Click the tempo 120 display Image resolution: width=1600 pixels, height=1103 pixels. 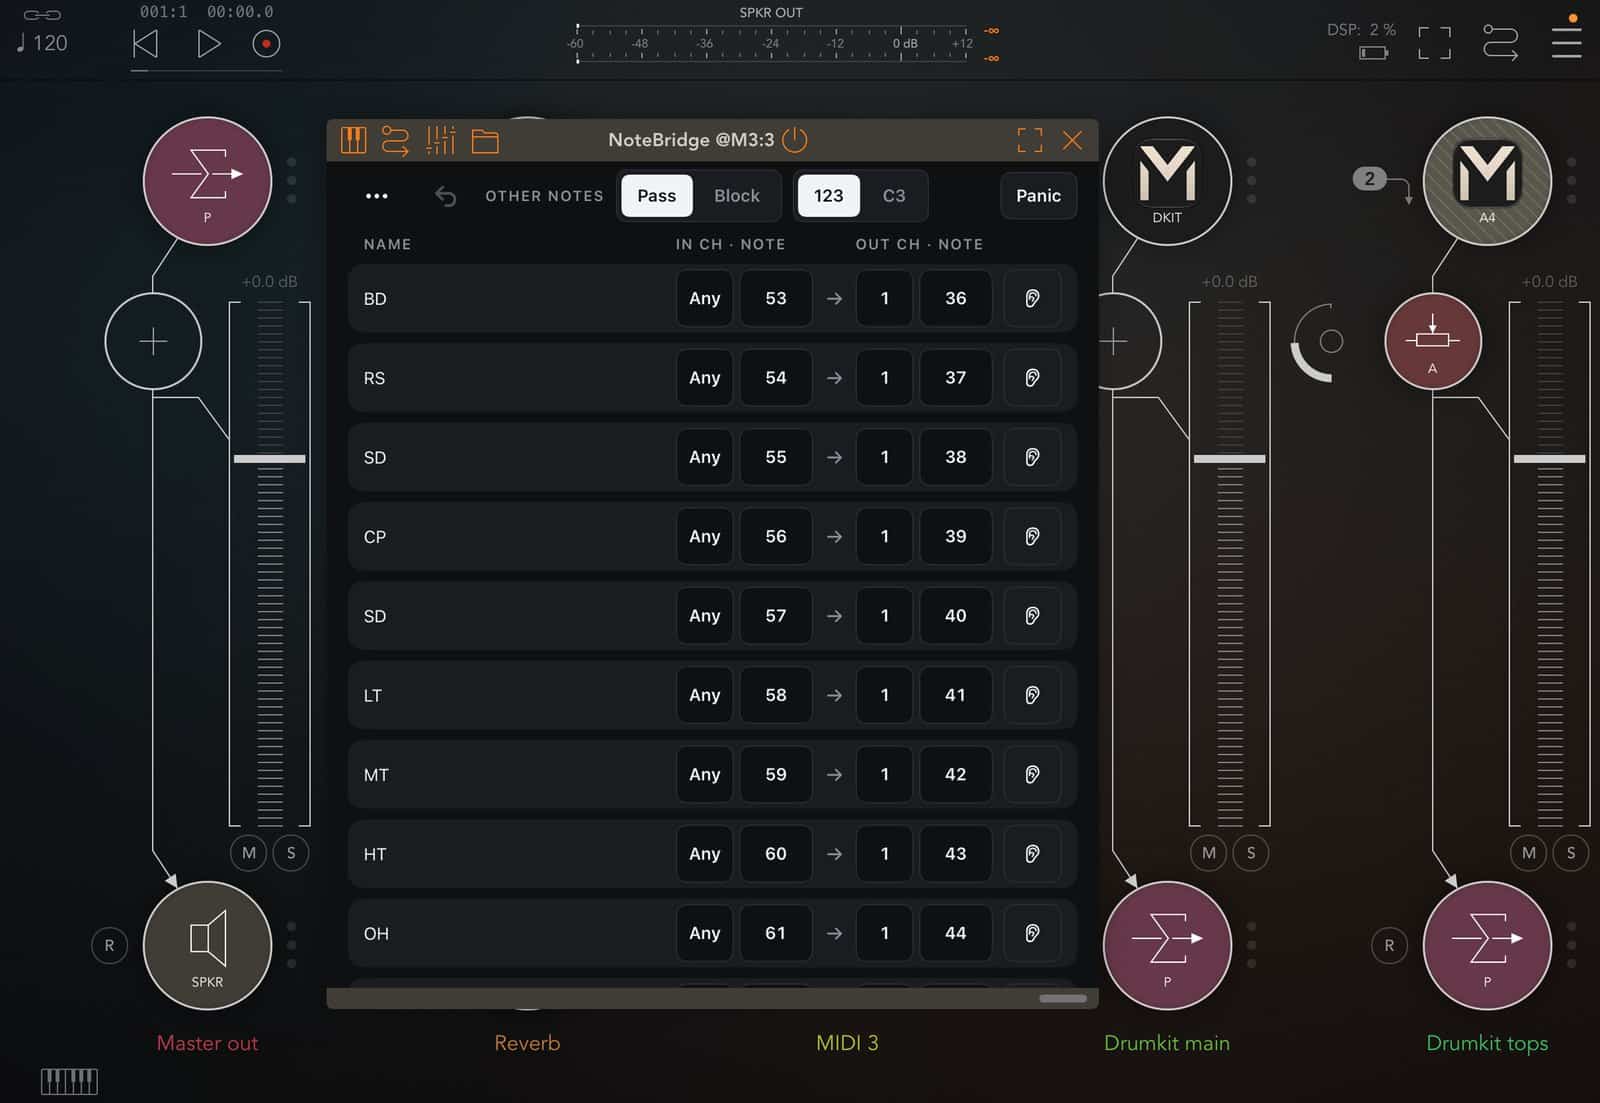[x=42, y=43]
